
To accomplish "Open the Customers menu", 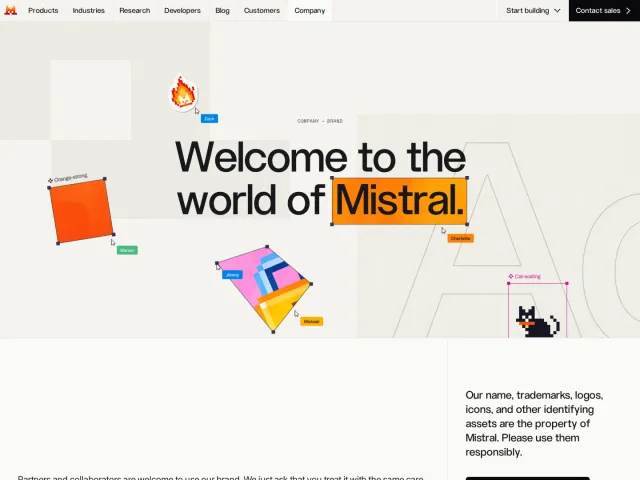I will click(x=262, y=11).
